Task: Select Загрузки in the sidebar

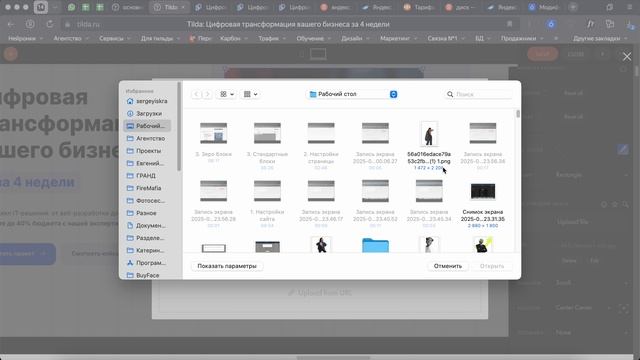Action: 147,113
